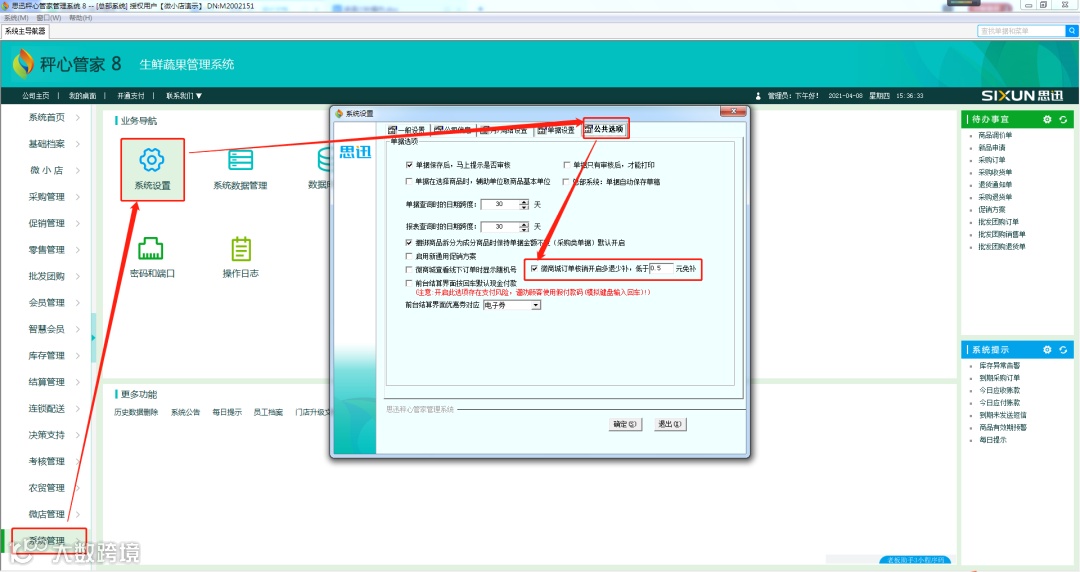This screenshot has height=572, width=1080.
Task: Open 员工档案 under 更多功能
Action: pyautogui.click(x=268, y=412)
